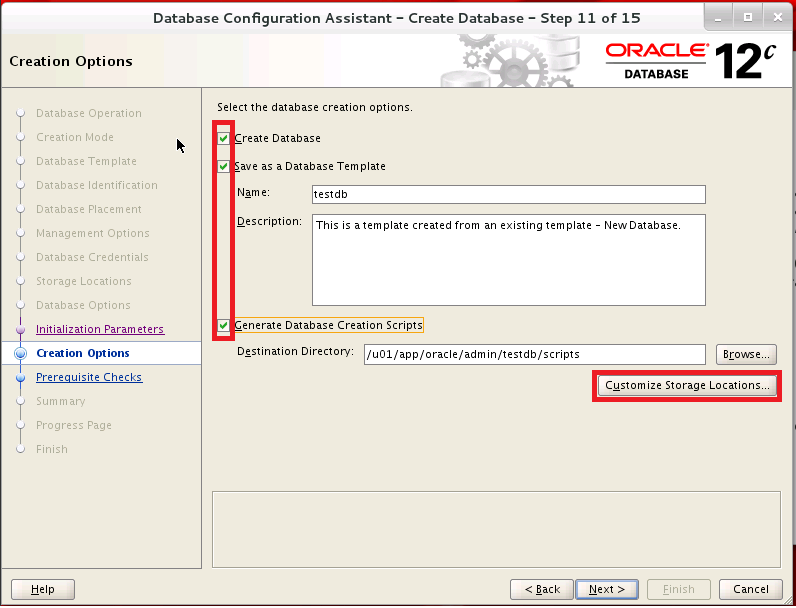Click the Creation Options step bullet icon
Image resolution: width=796 pixels, height=608 pixels.
[20, 353]
